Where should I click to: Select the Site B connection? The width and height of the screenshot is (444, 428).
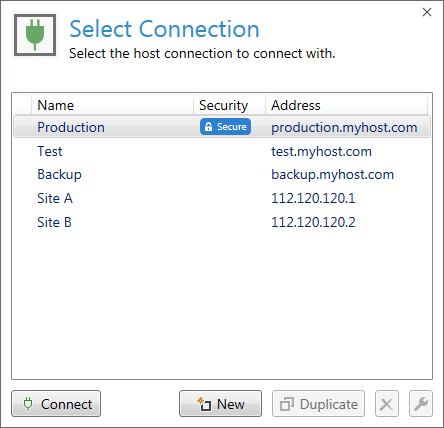222,222
